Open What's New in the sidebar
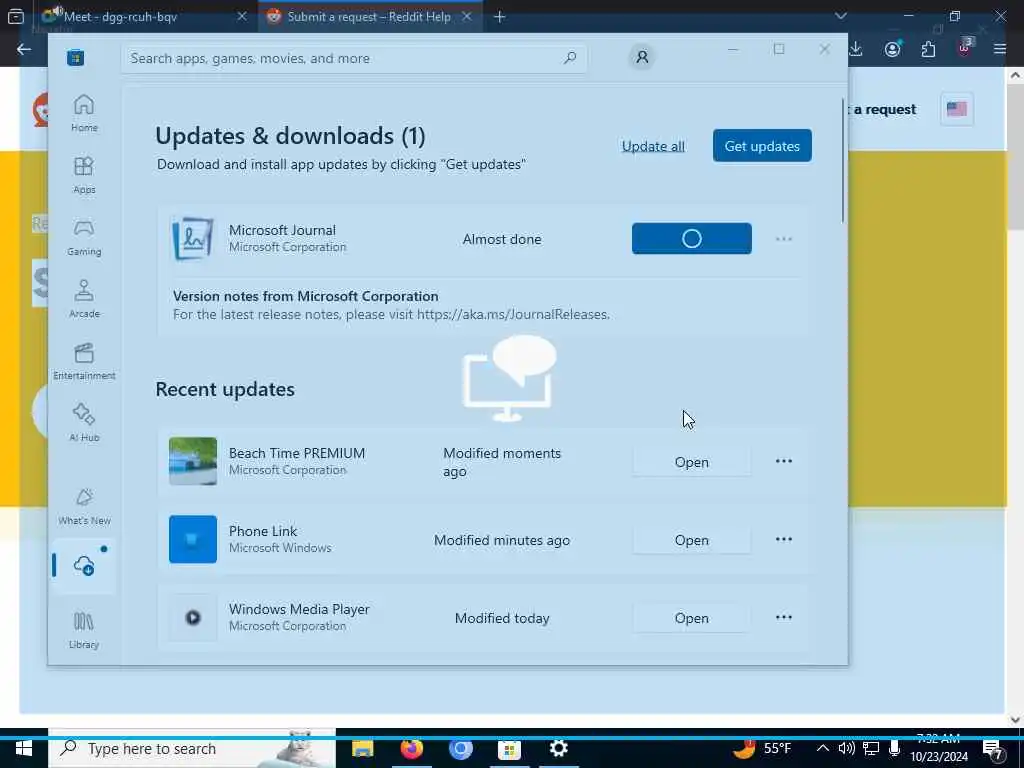The width and height of the screenshot is (1024, 768). pos(84,507)
